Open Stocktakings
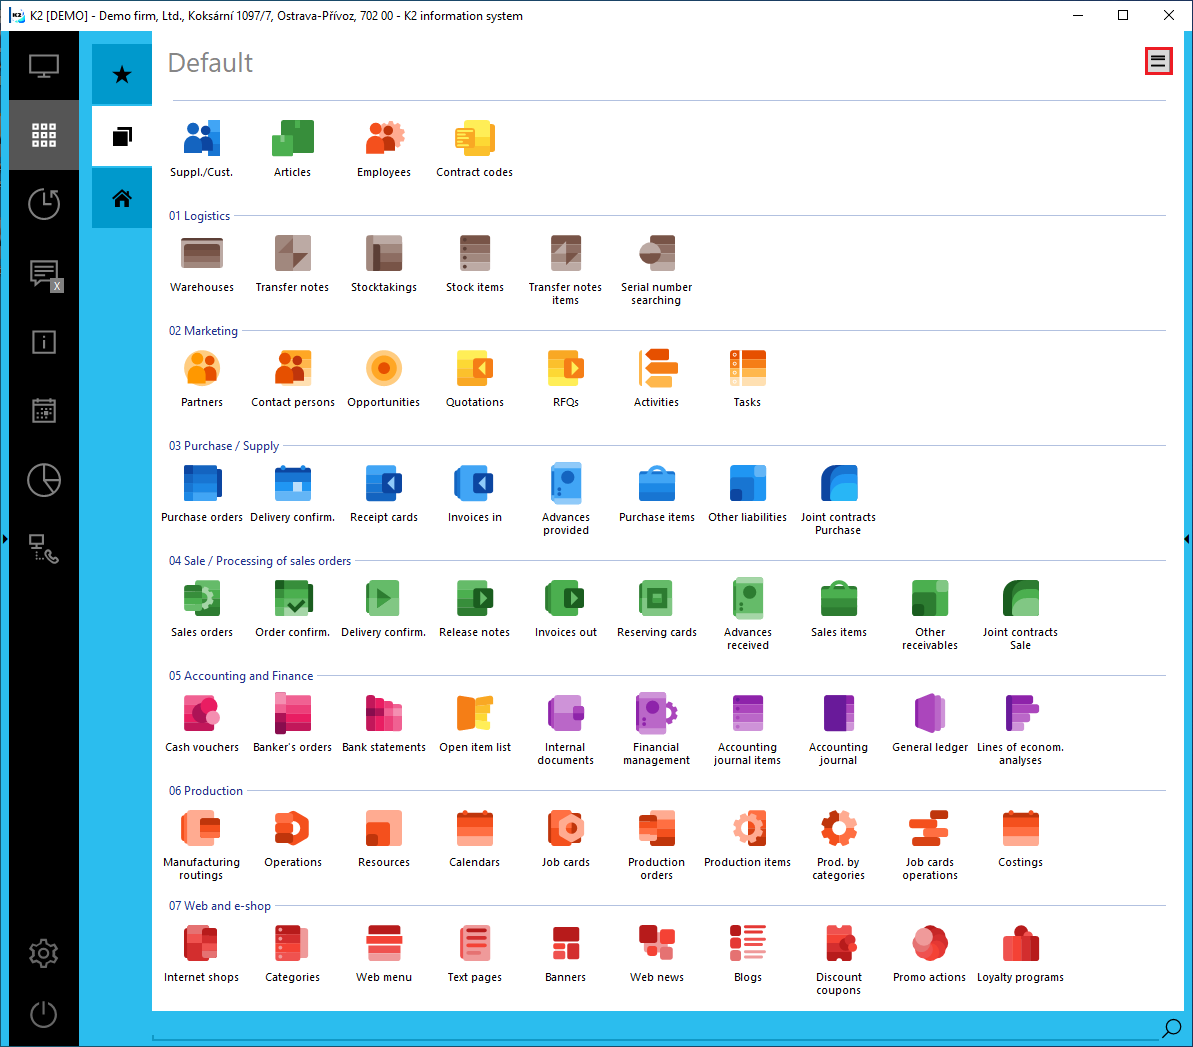The image size is (1193, 1047). pyautogui.click(x=383, y=264)
